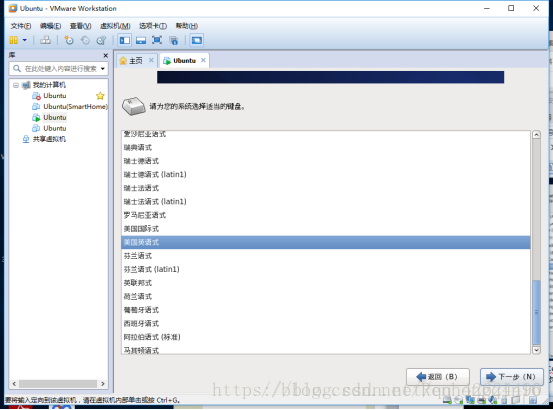This screenshot has height=410, width=553.
Task: Close the Ubuntu tab
Action: [x=203, y=60]
